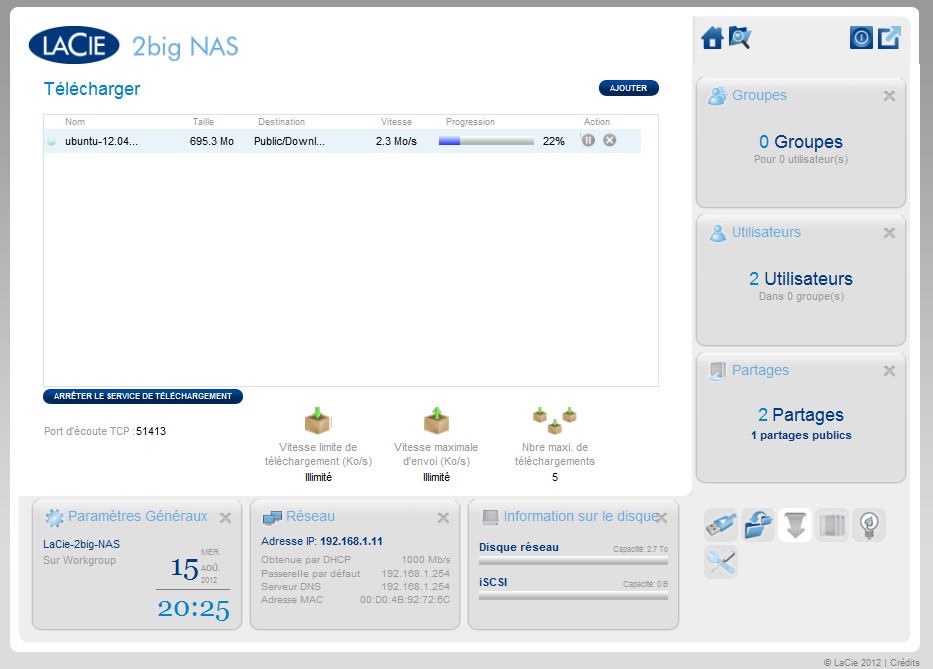Edit the TCP port value 51413

(x=151, y=431)
